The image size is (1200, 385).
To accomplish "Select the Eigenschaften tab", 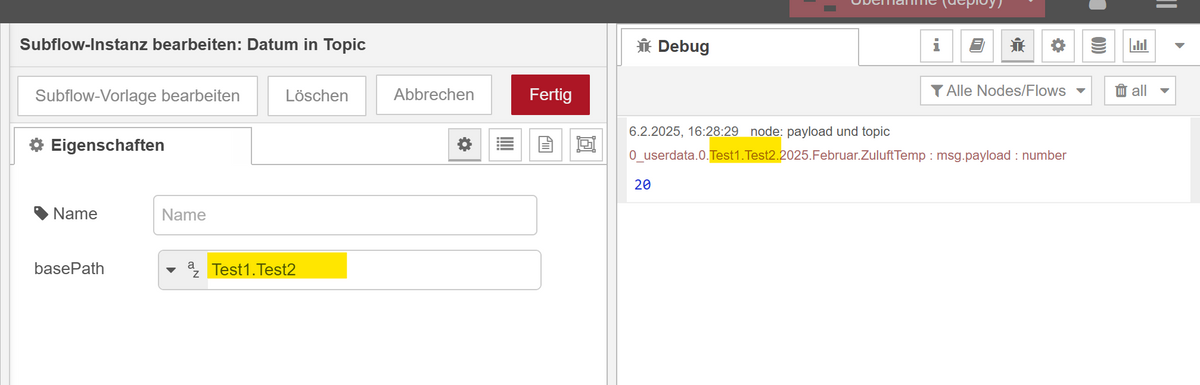I will click(131, 145).
